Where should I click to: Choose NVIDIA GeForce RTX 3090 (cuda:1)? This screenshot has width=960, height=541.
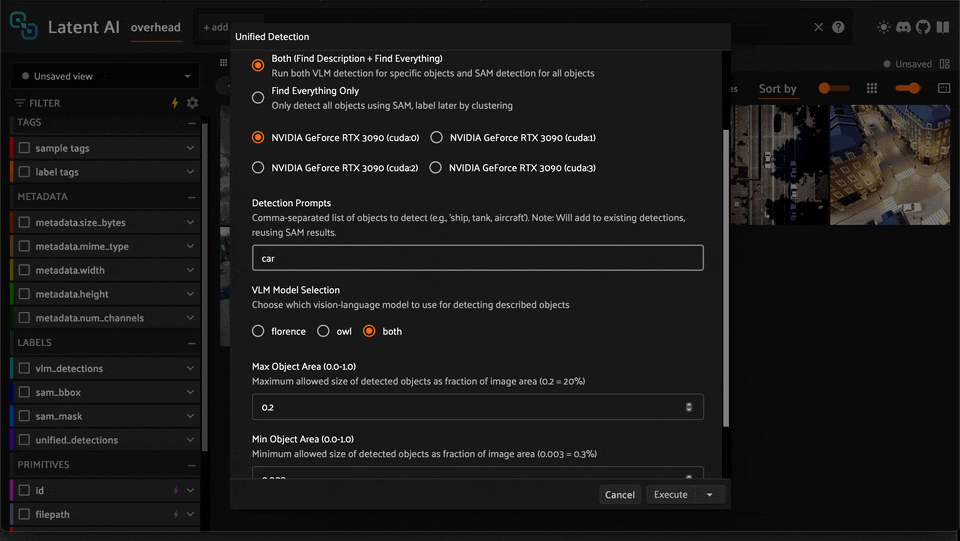[437, 138]
